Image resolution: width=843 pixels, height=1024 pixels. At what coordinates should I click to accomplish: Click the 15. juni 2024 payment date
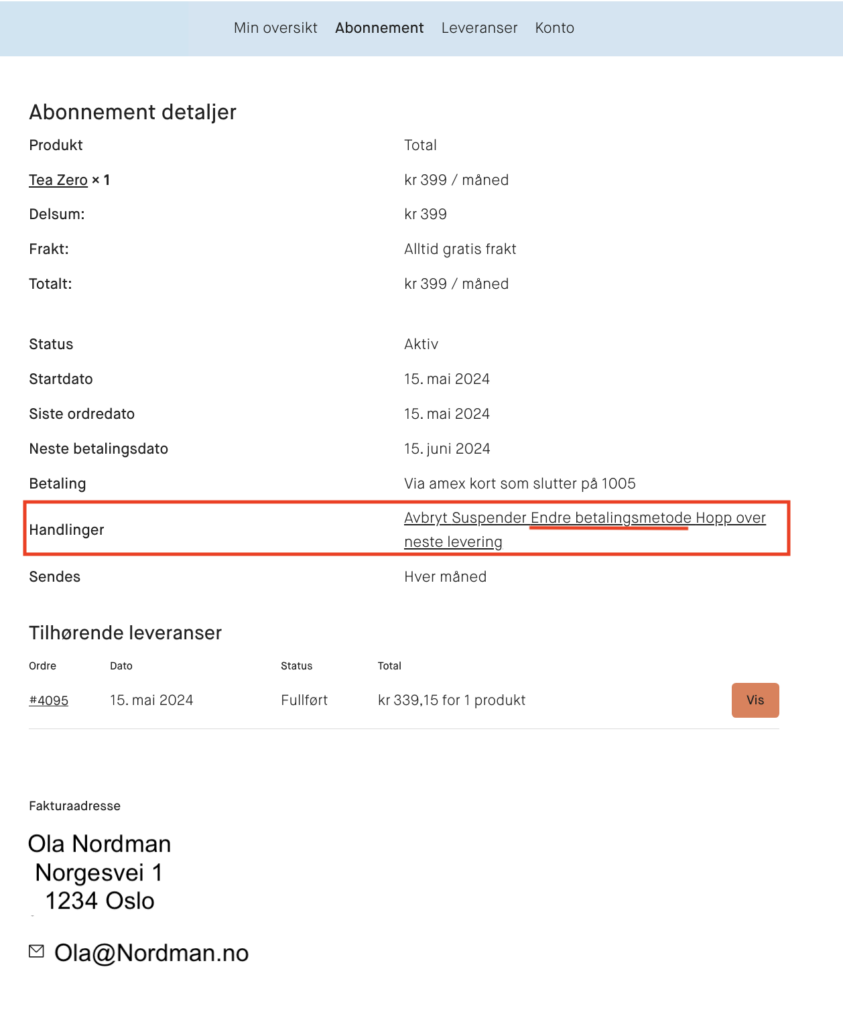447,449
